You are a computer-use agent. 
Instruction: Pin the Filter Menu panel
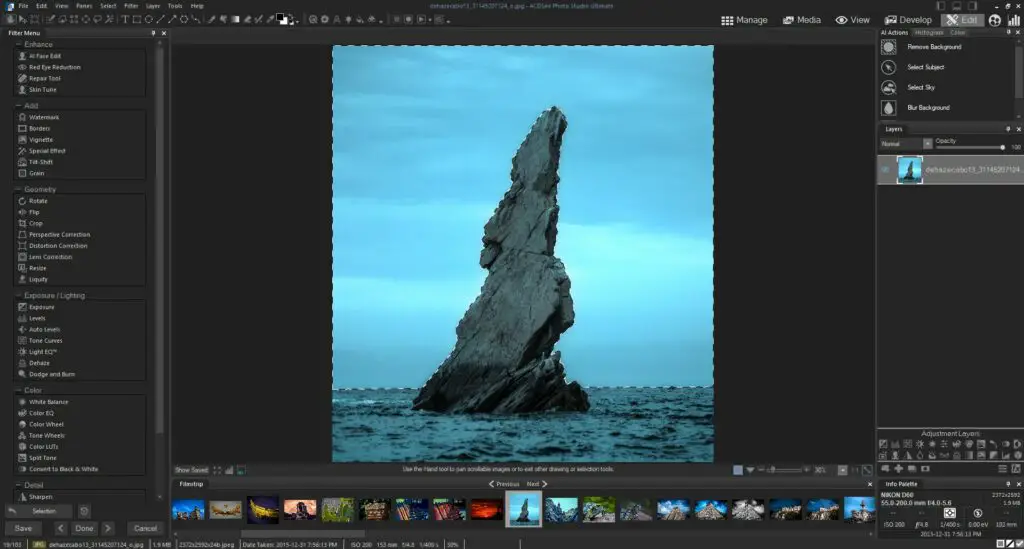(x=153, y=33)
